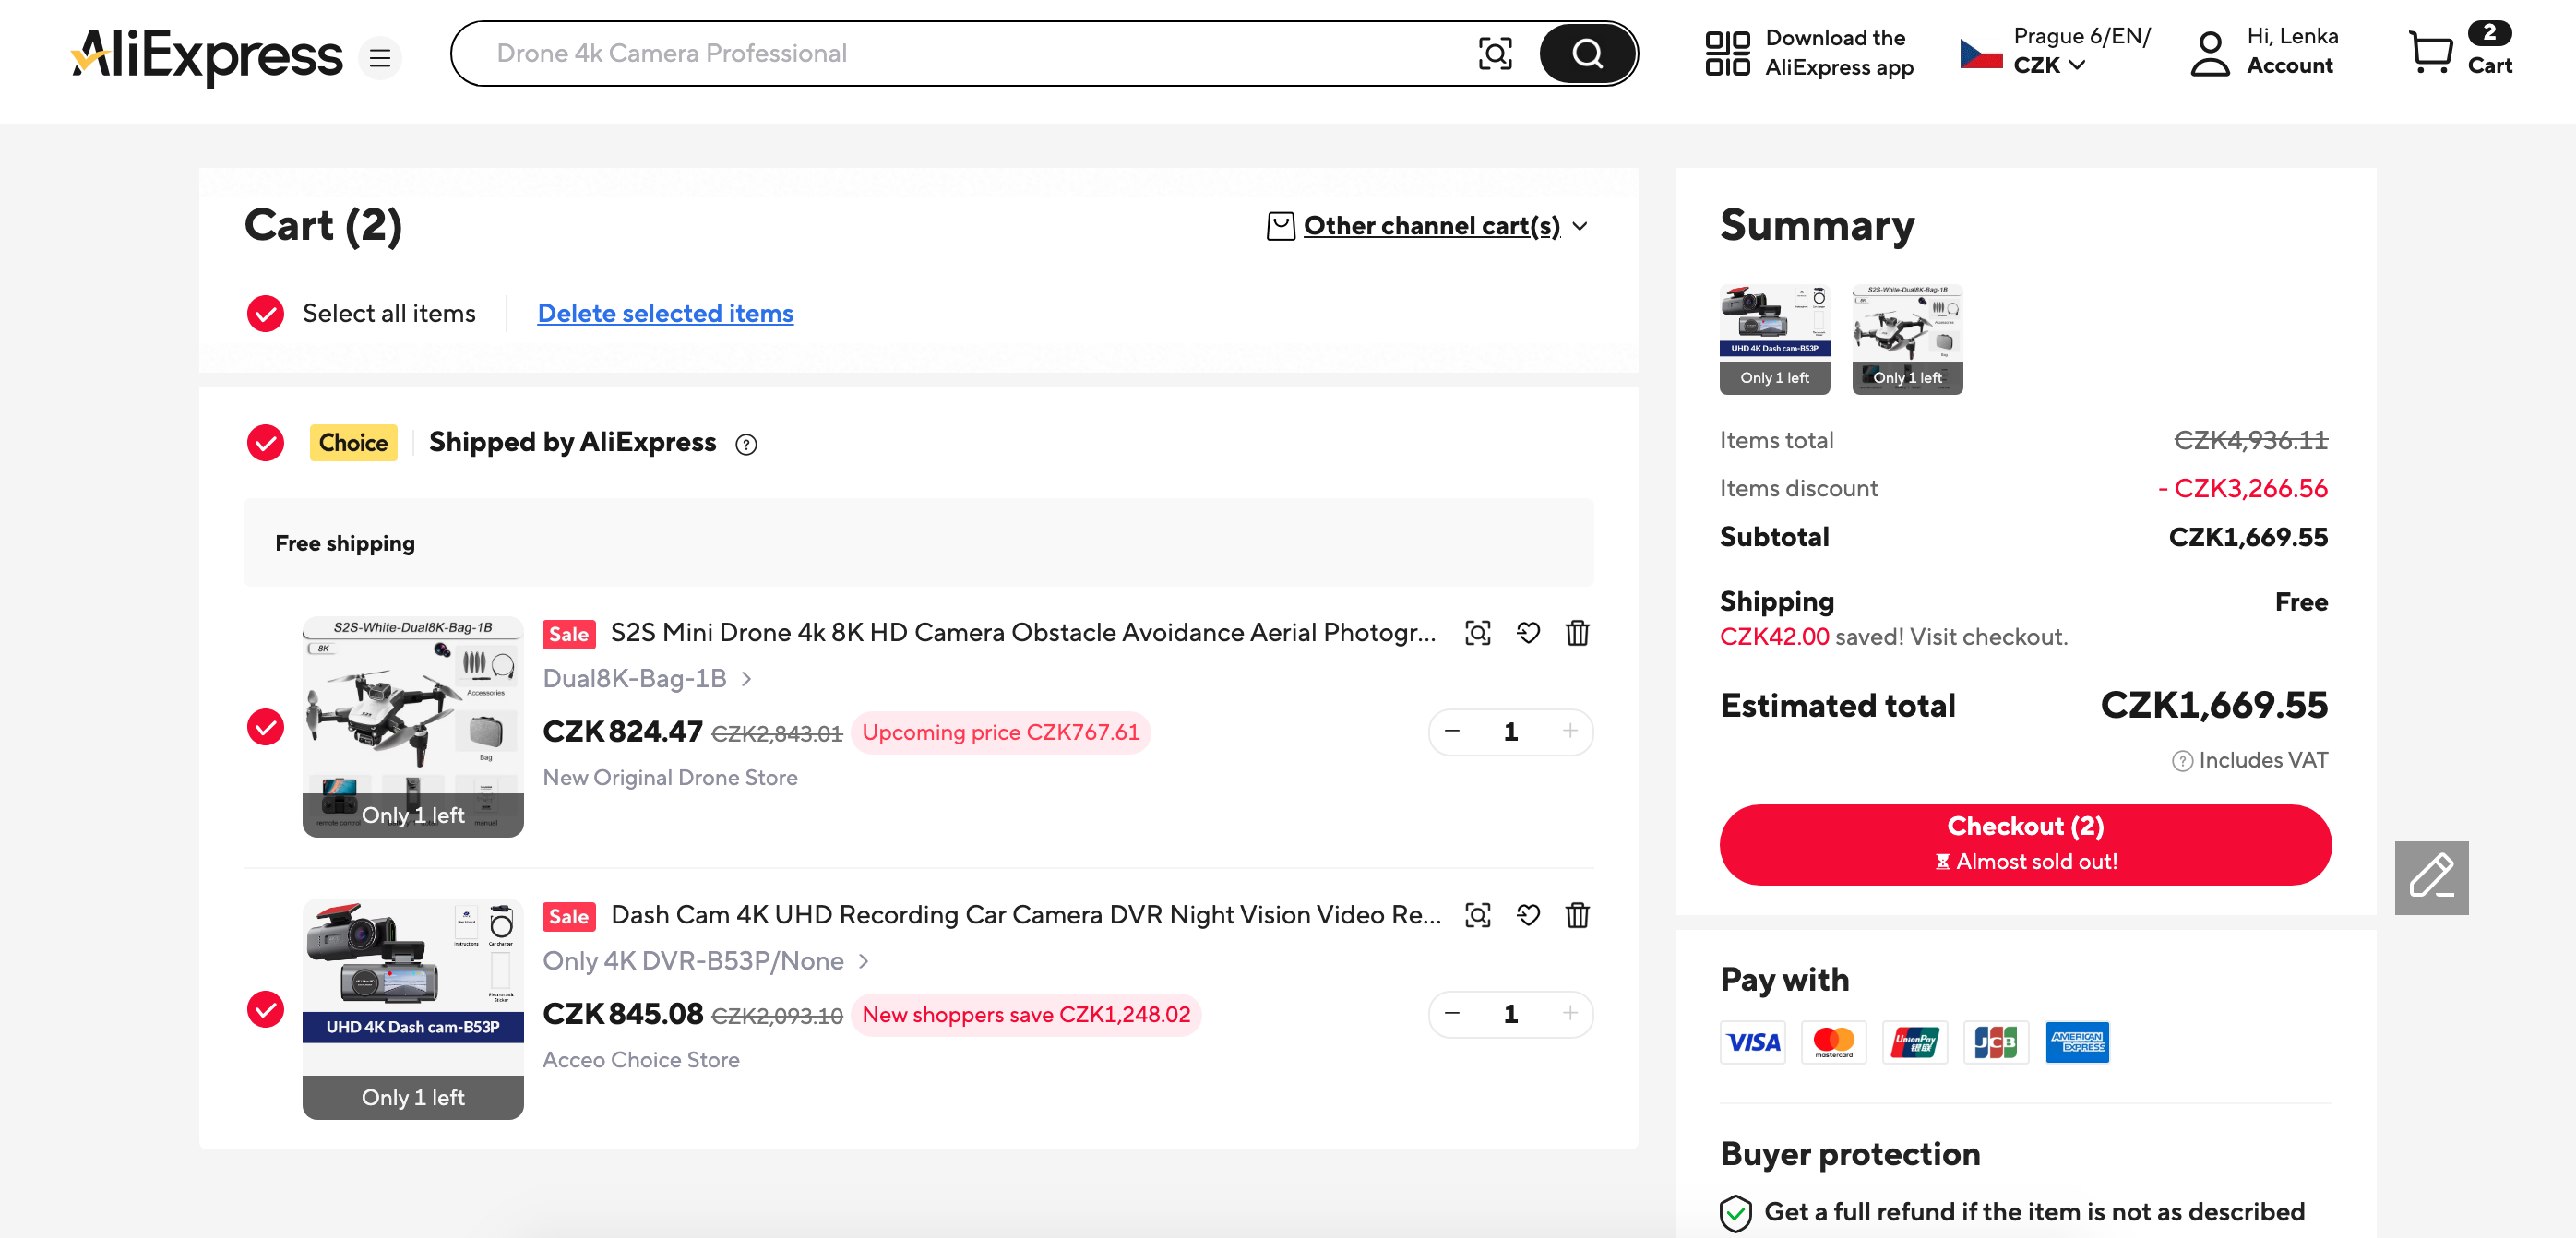Add the Dash Cam to wishlist with its heart icon
The image size is (2576, 1238).
pyautogui.click(x=1527, y=915)
